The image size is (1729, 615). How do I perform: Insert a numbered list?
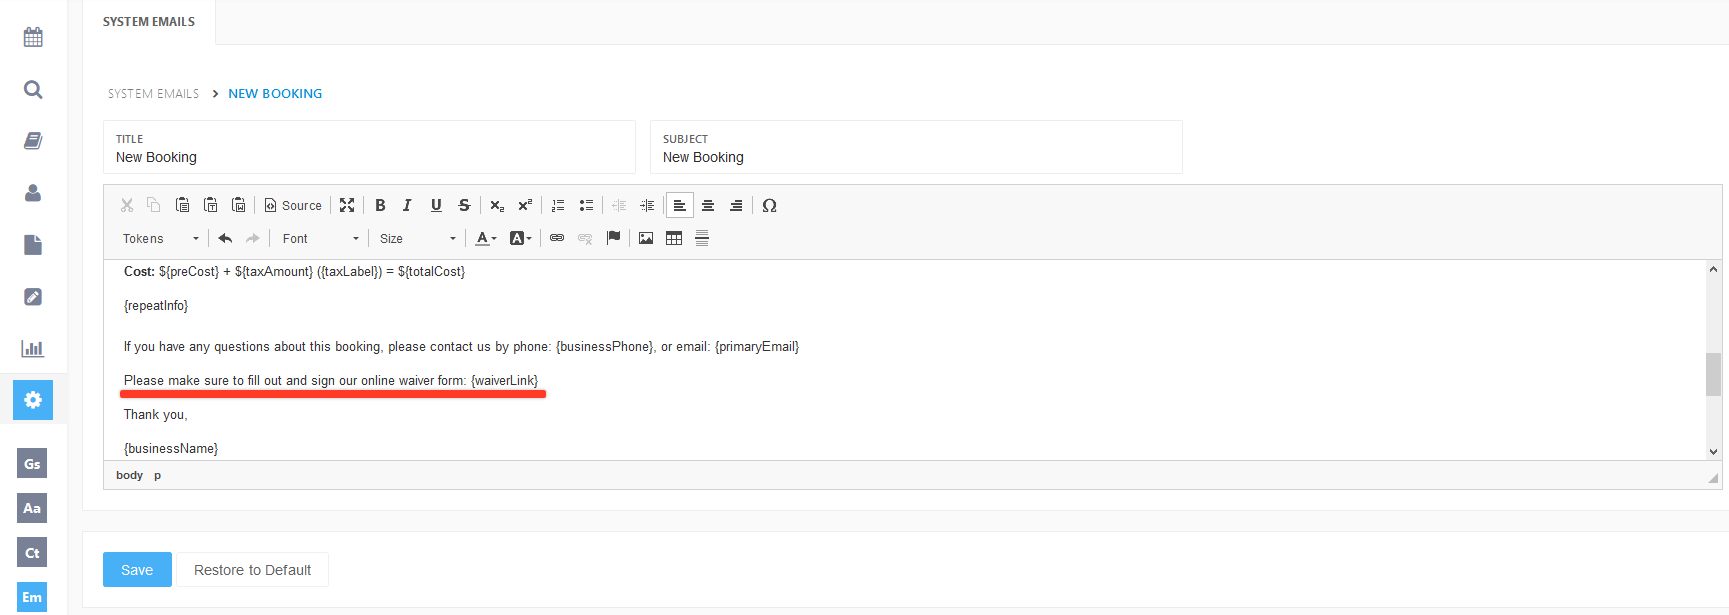coord(558,205)
